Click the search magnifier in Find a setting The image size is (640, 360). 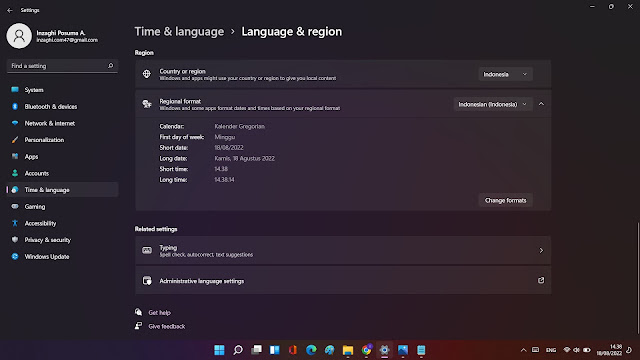pyautogui.click(x=110, y=66)
